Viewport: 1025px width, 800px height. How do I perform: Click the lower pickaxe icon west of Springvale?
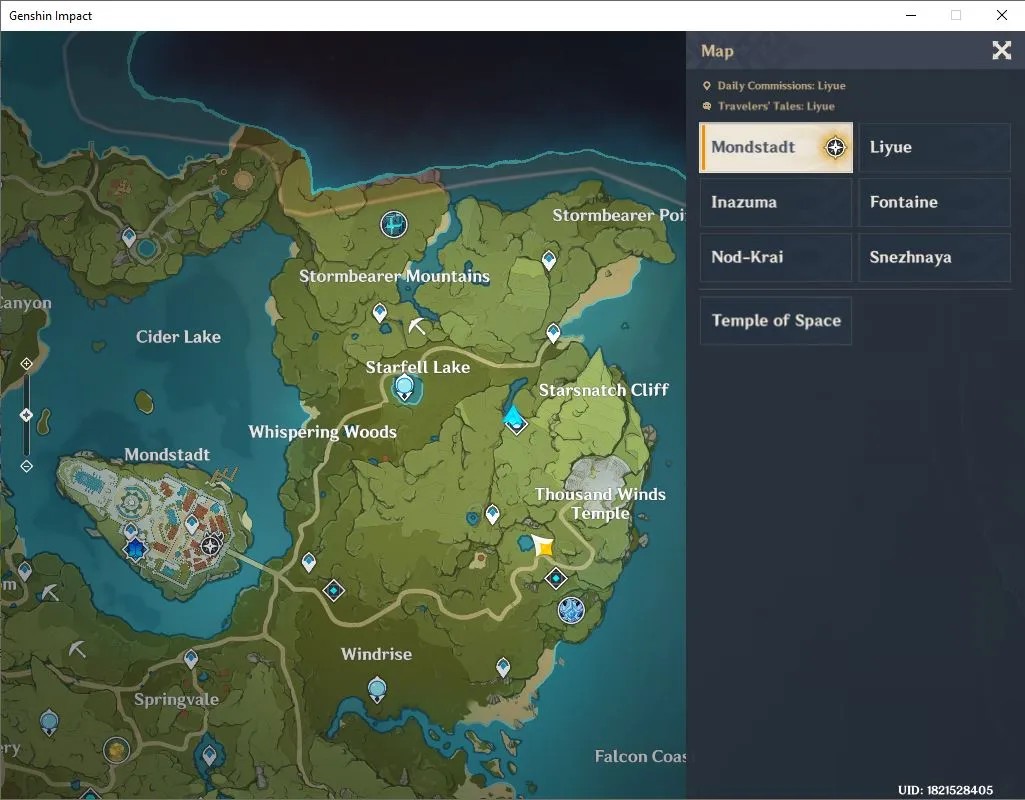click(x=77, y=649)
